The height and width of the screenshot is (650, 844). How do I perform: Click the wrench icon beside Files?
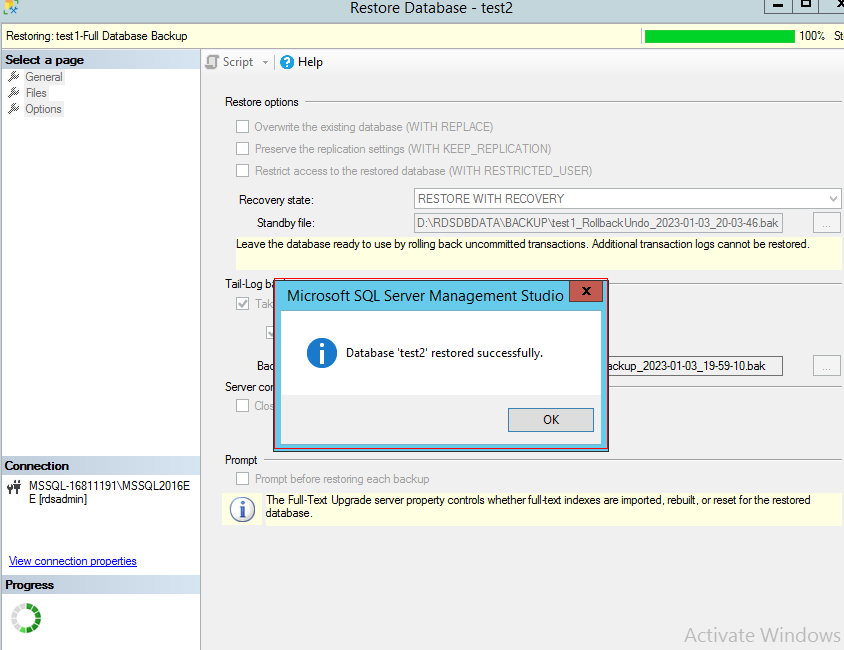tap(13, 93)
